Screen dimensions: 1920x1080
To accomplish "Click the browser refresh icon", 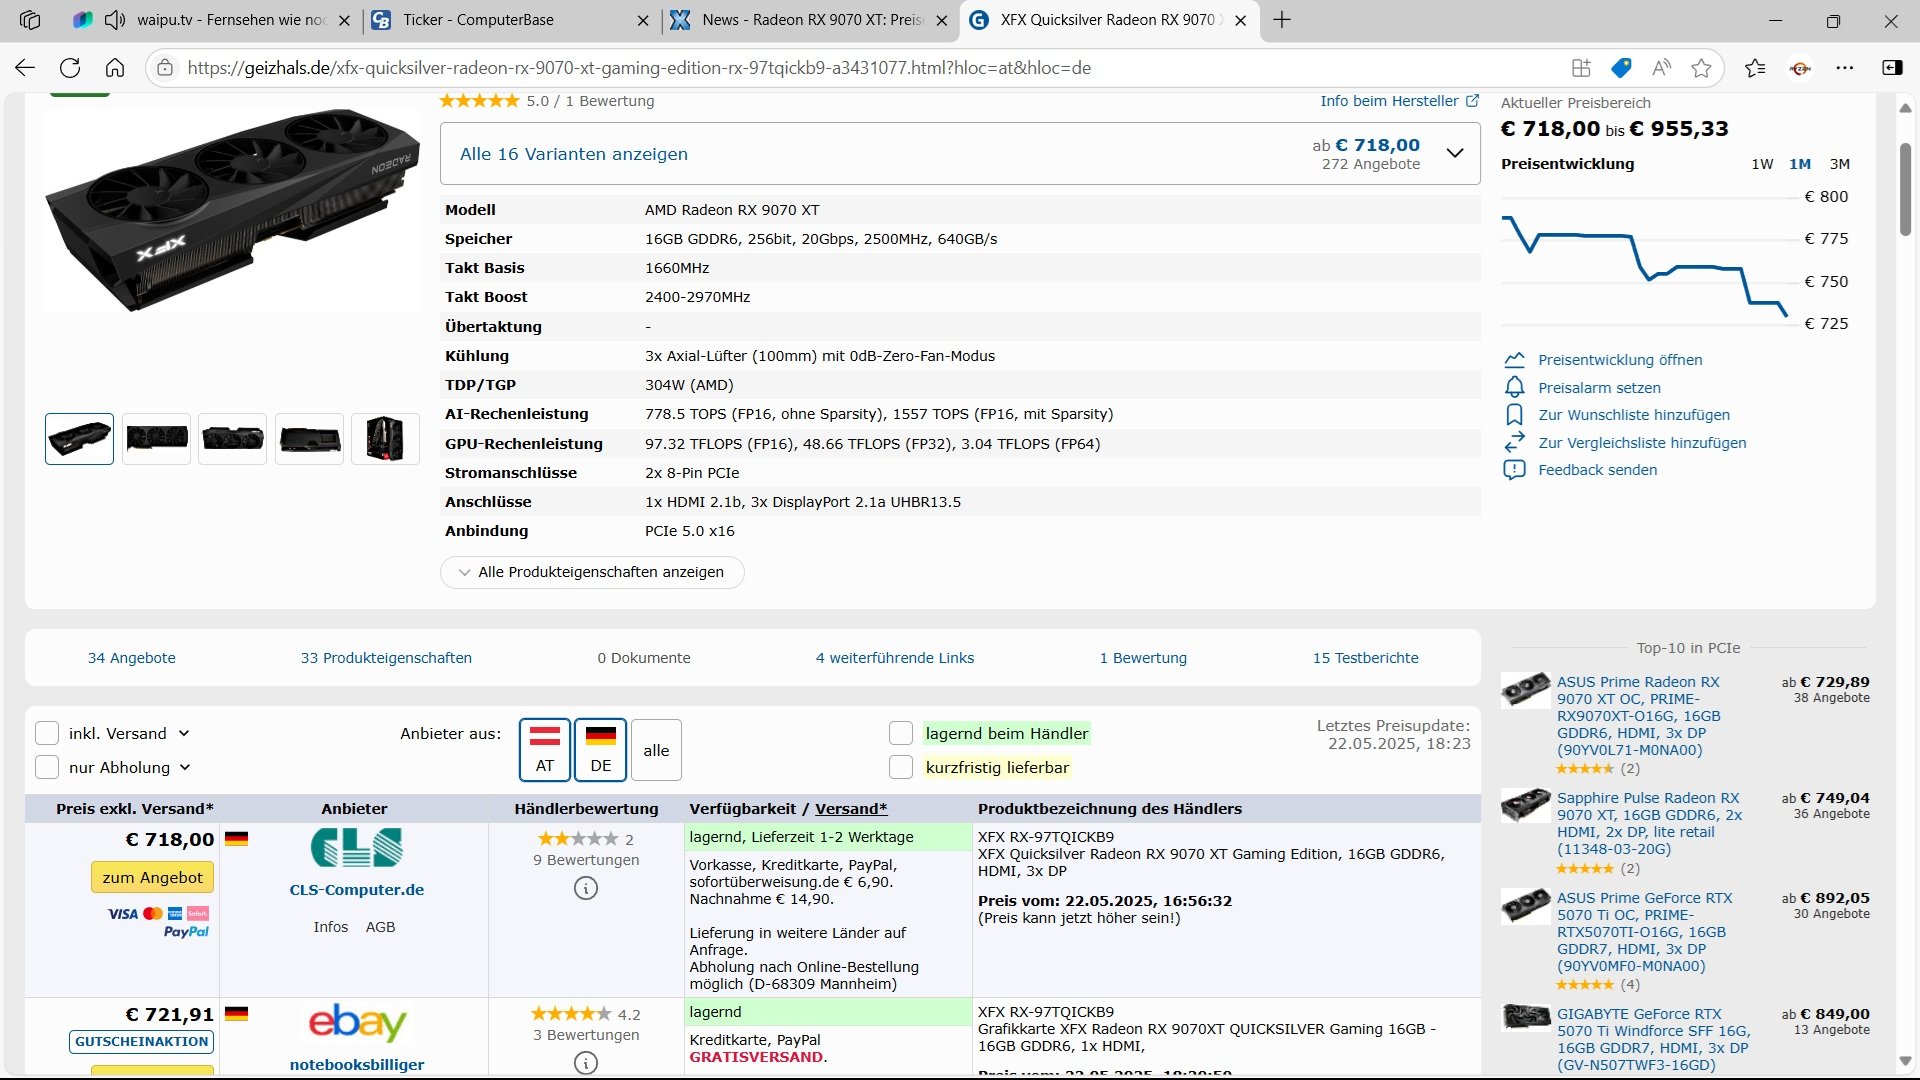I will click(70, 68).
